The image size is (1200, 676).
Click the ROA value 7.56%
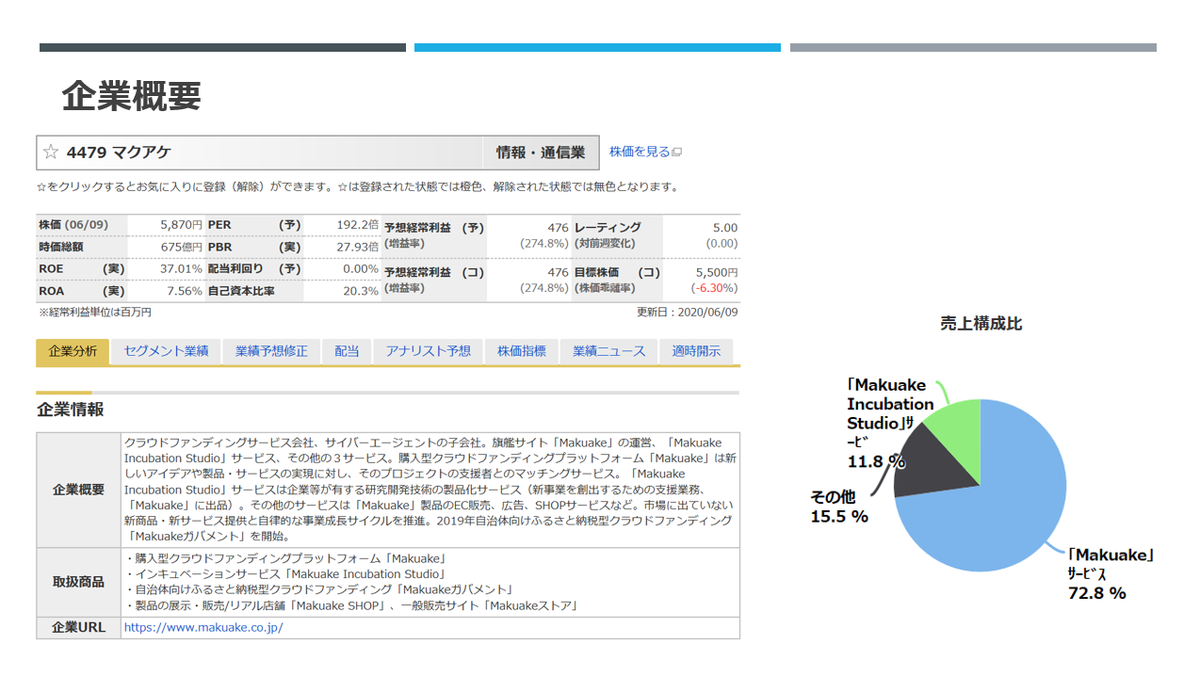[184, 291]
